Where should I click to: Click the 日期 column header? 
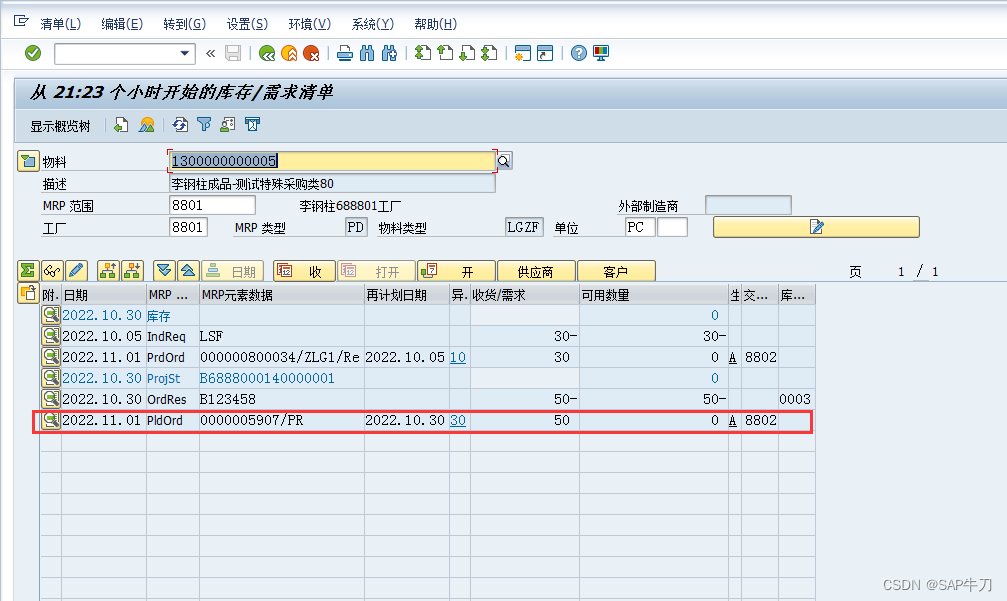coord(104,295)
